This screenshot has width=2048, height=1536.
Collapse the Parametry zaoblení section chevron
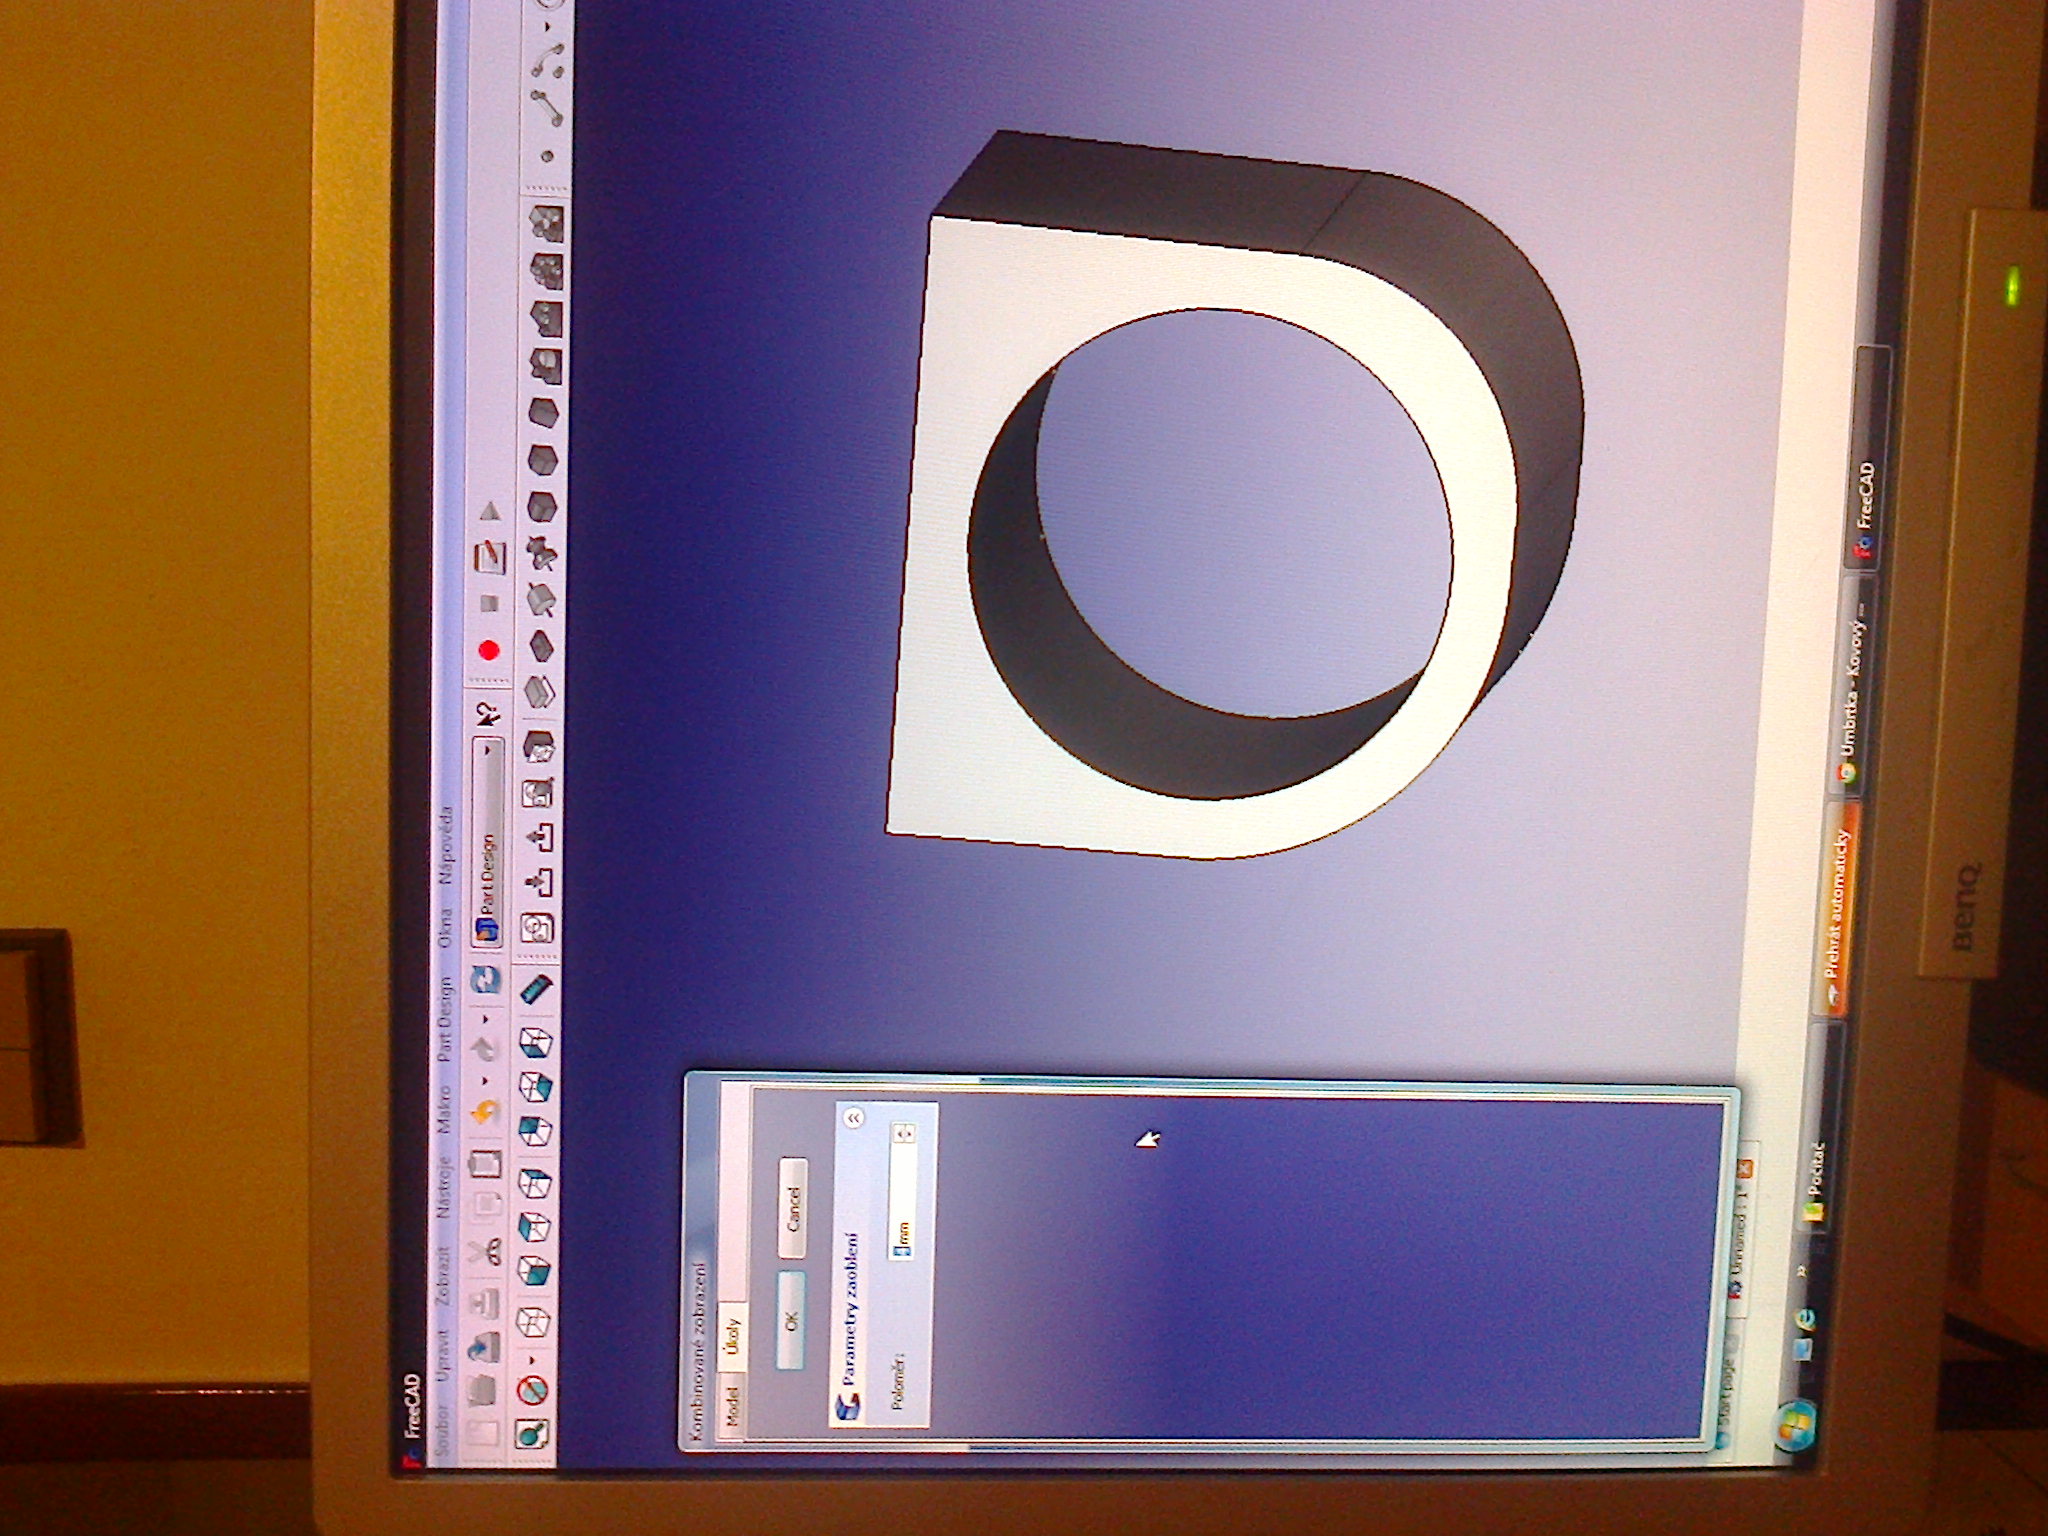pos(853,1118)
